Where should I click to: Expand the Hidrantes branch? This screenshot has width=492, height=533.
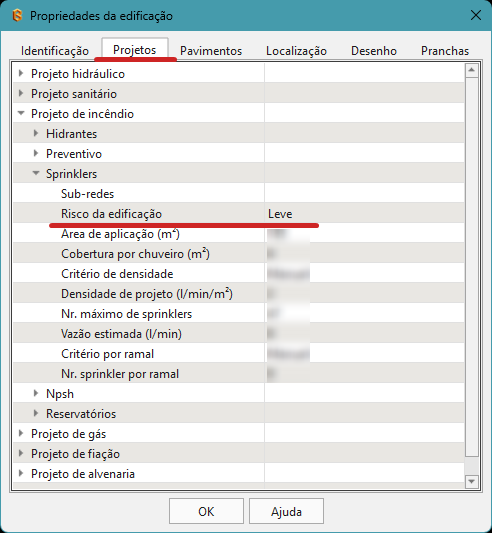click(36, 133)
